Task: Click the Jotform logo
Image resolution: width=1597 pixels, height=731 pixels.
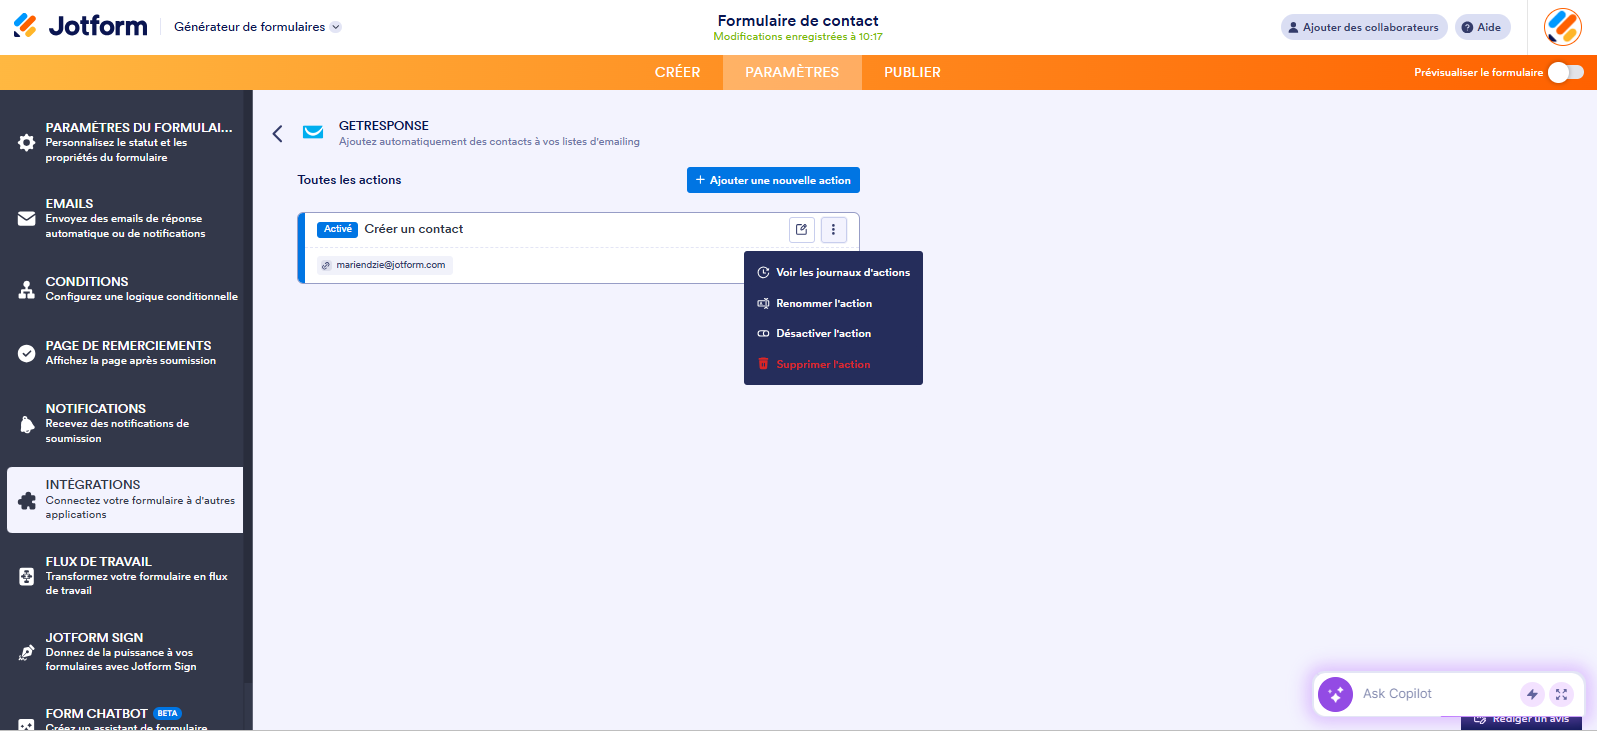Action: click(80, 26)
